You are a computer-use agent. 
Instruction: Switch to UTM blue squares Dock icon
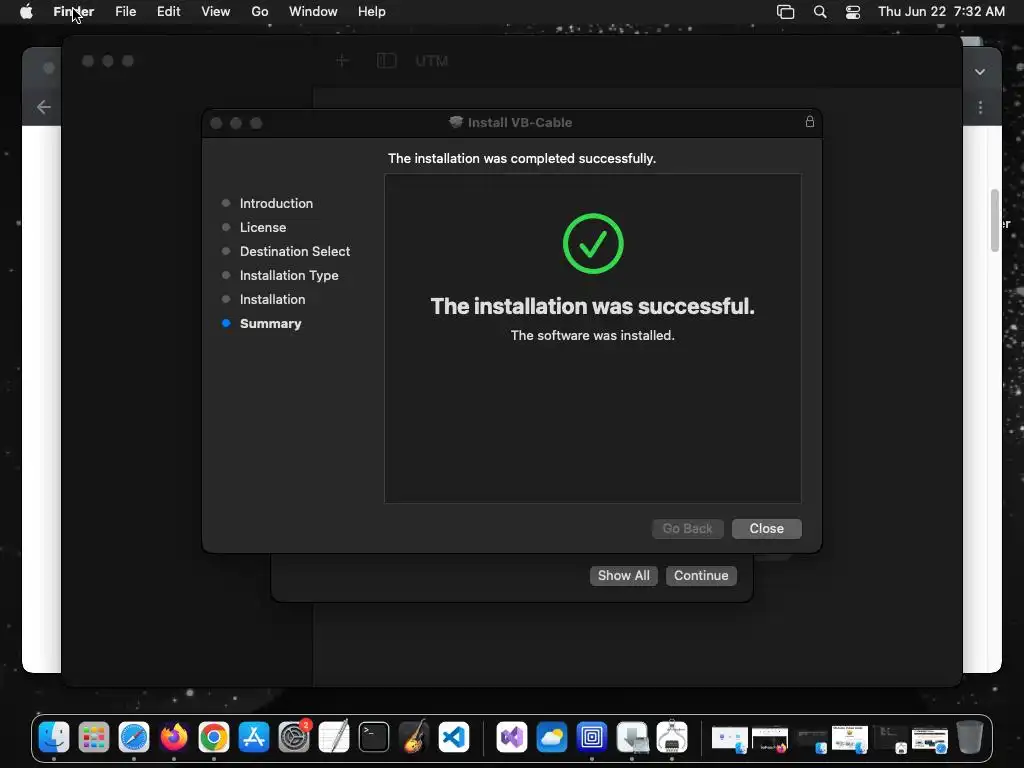592,737
